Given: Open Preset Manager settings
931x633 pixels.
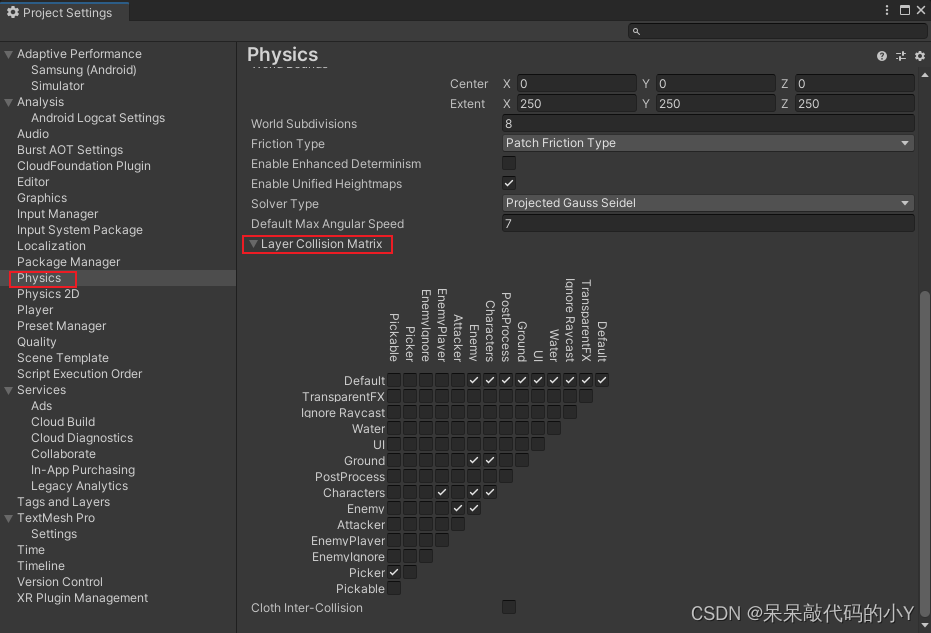Looking at the screenshot, I should point(62,327).
